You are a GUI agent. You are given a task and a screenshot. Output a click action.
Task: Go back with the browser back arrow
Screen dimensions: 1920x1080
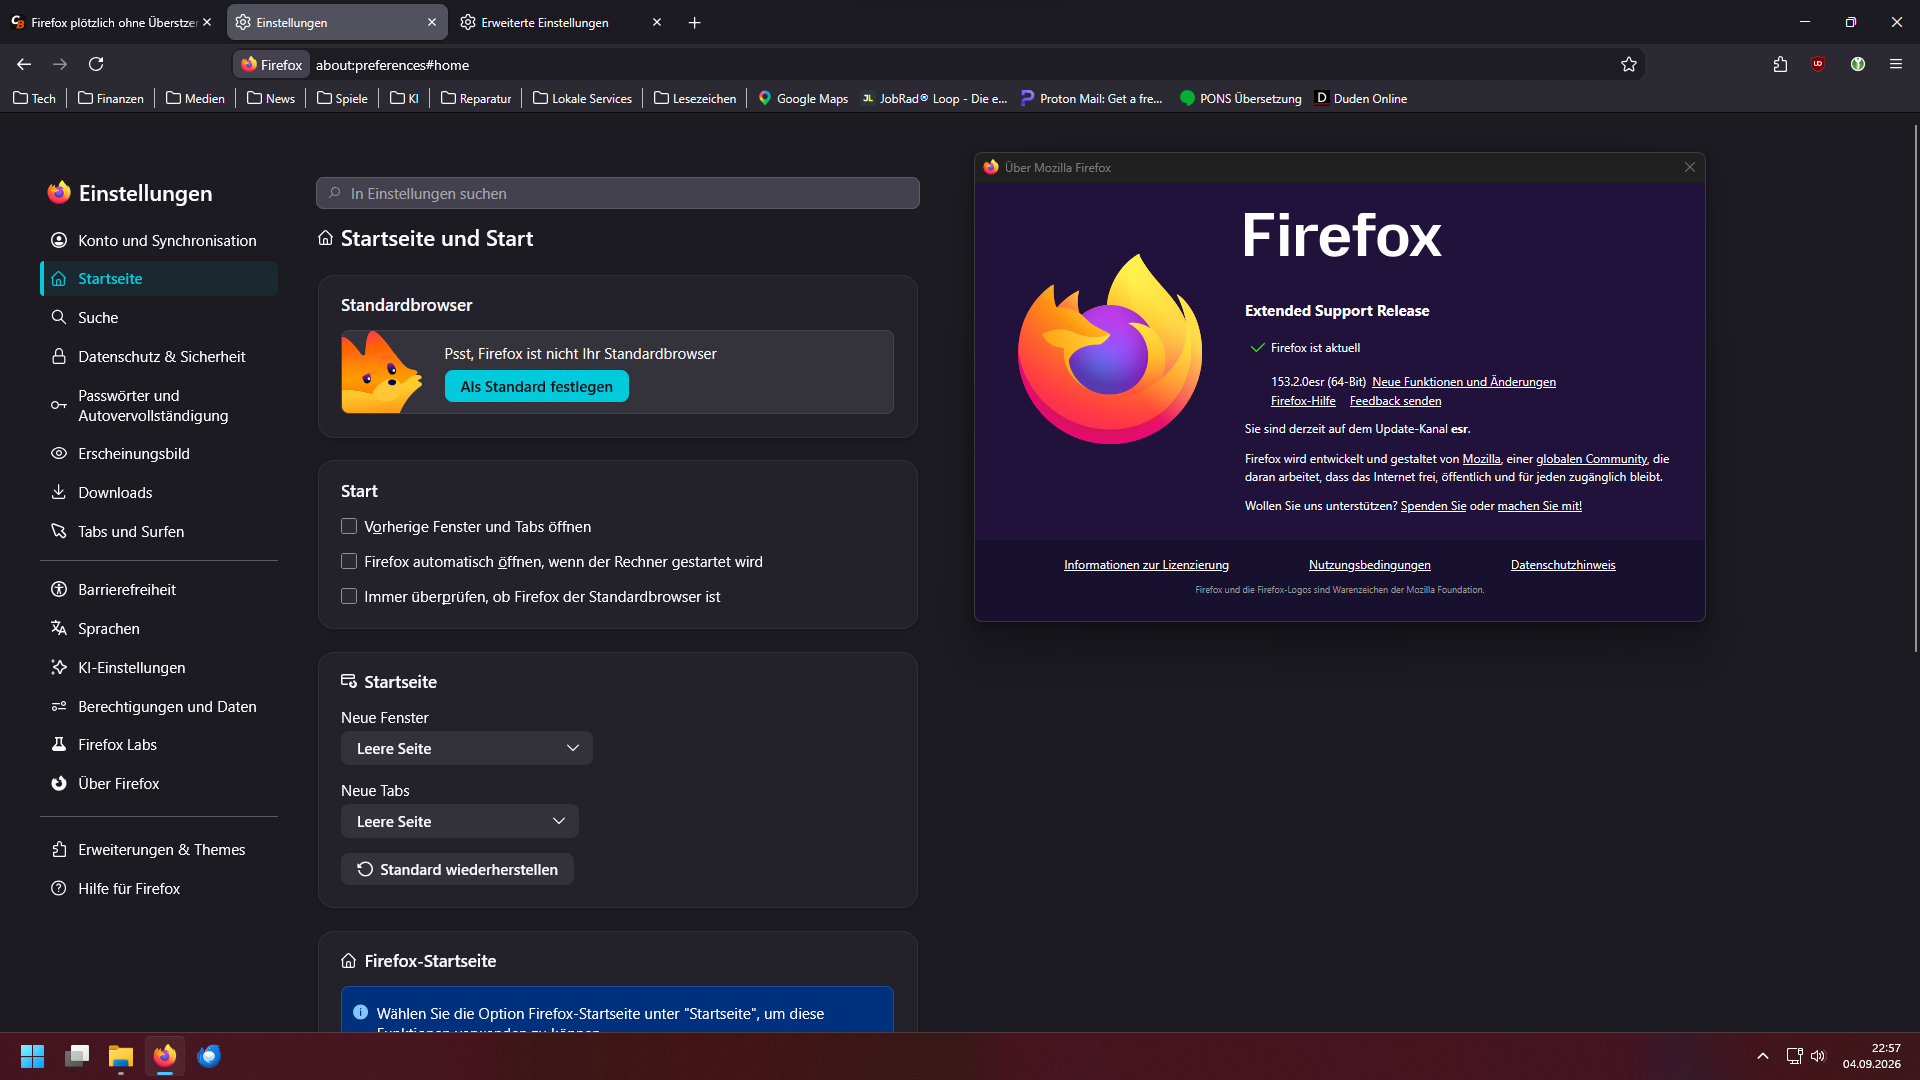pos(24,65)
